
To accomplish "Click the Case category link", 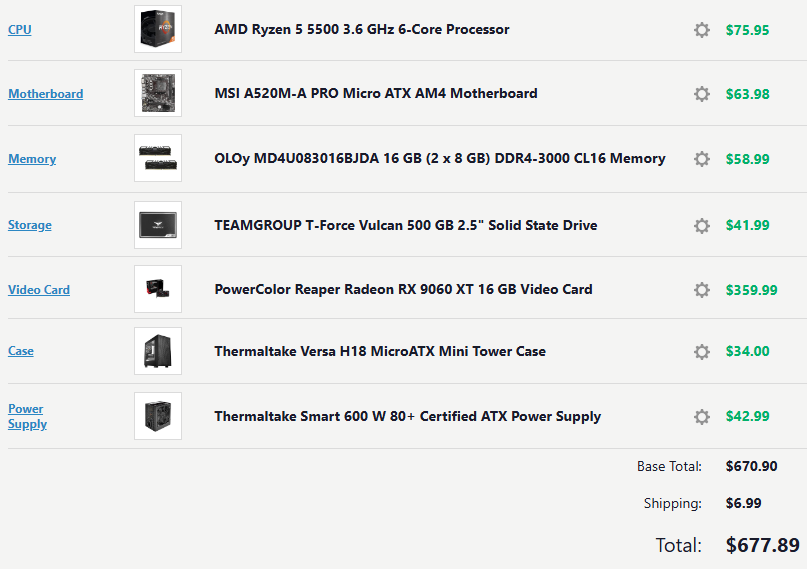I will coord(21,352).
